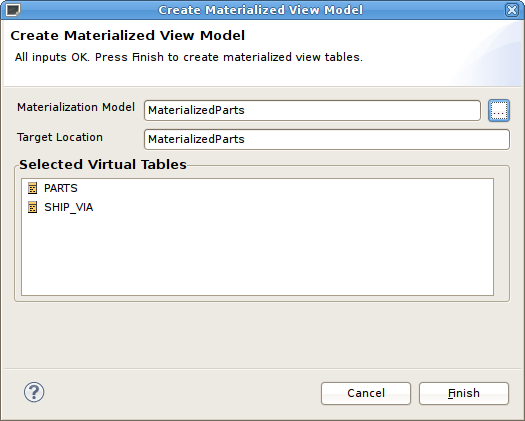
Task: Close the Create Materialized View Model dialog
Action: [512, 10]
